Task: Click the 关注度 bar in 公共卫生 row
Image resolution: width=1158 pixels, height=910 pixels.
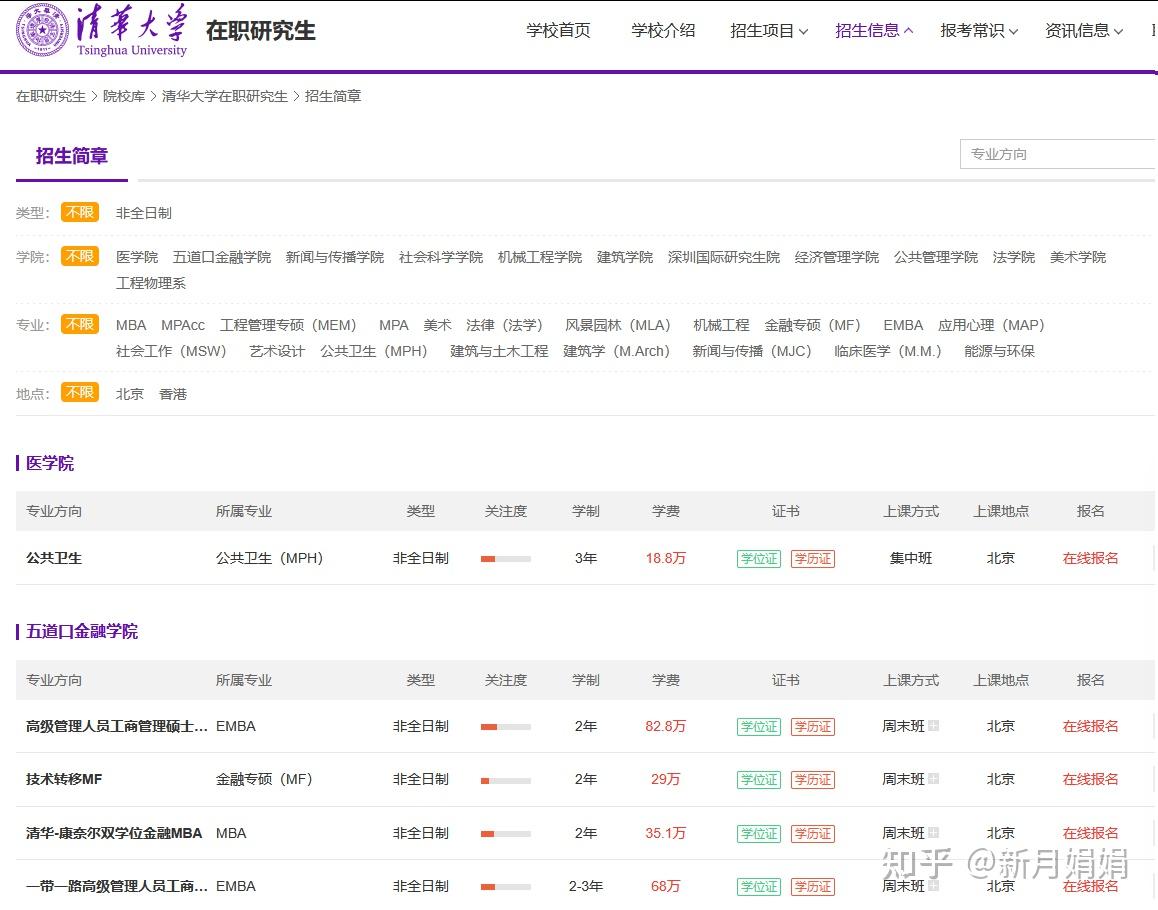Action: pyautogui.click(x=505, y=559)
